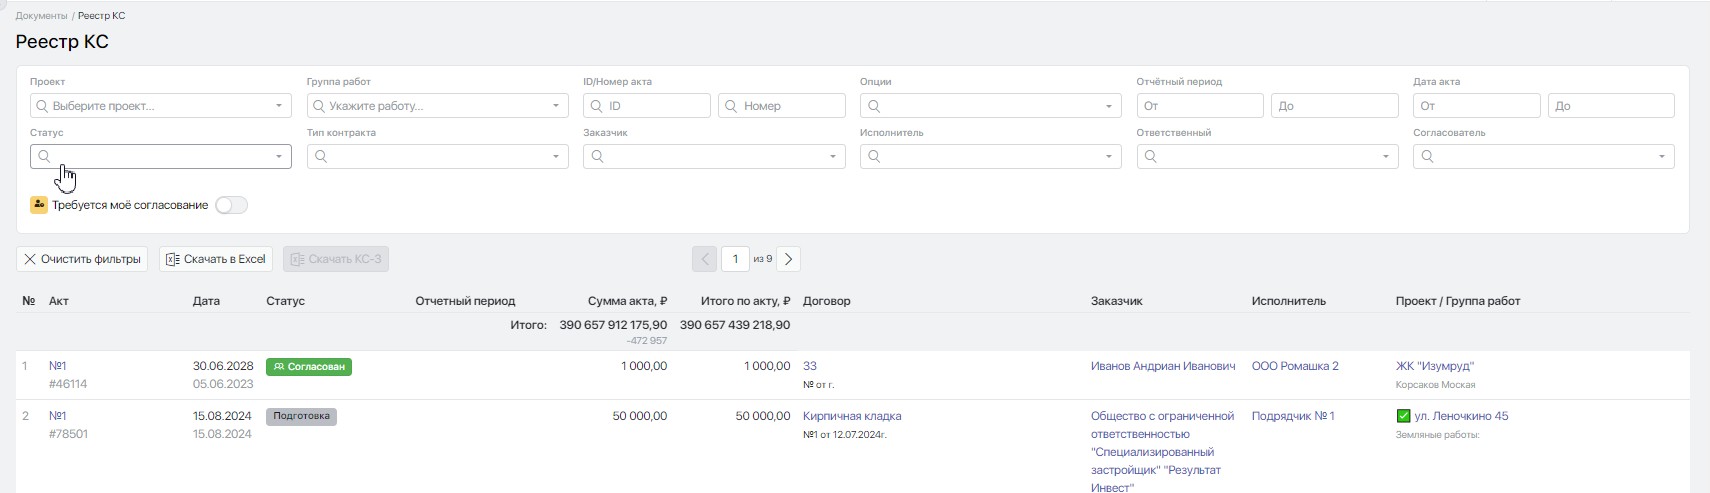
Task: Click previous page arrow in pagination
Action: coord(704,259)
